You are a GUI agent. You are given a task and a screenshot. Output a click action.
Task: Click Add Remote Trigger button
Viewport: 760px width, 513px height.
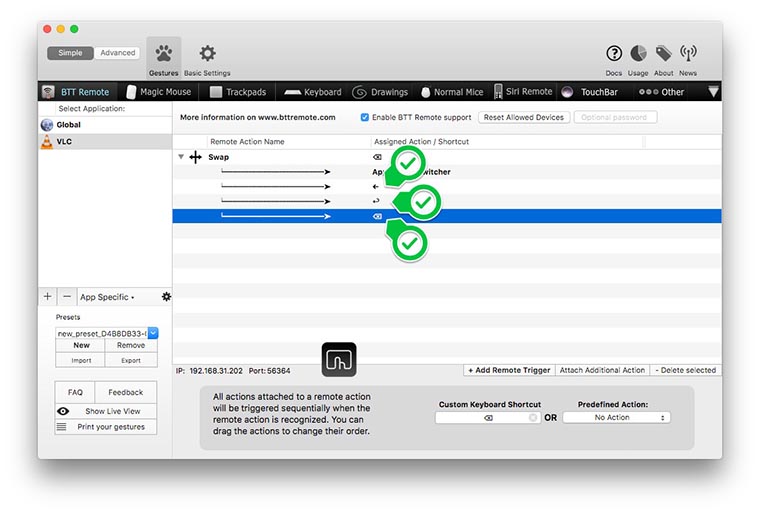tap(509, 370)
